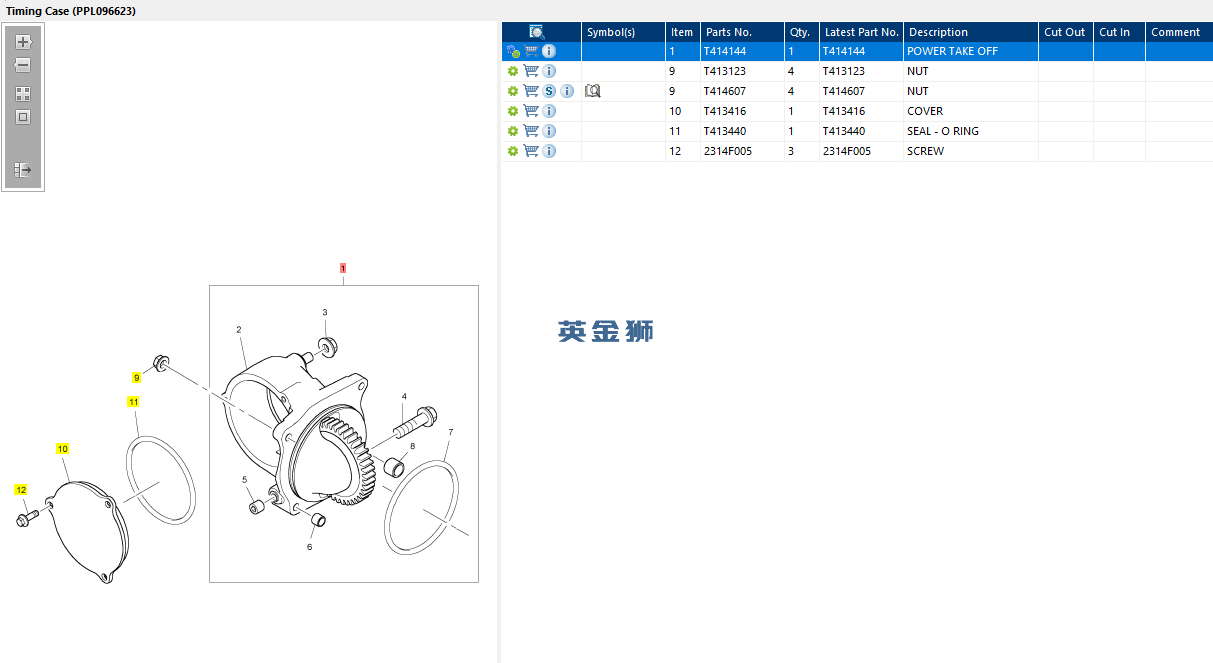Click green gear icon for SEAL - O RING
This screenshot has height=663, width=1213.
(x=513, y=131)
